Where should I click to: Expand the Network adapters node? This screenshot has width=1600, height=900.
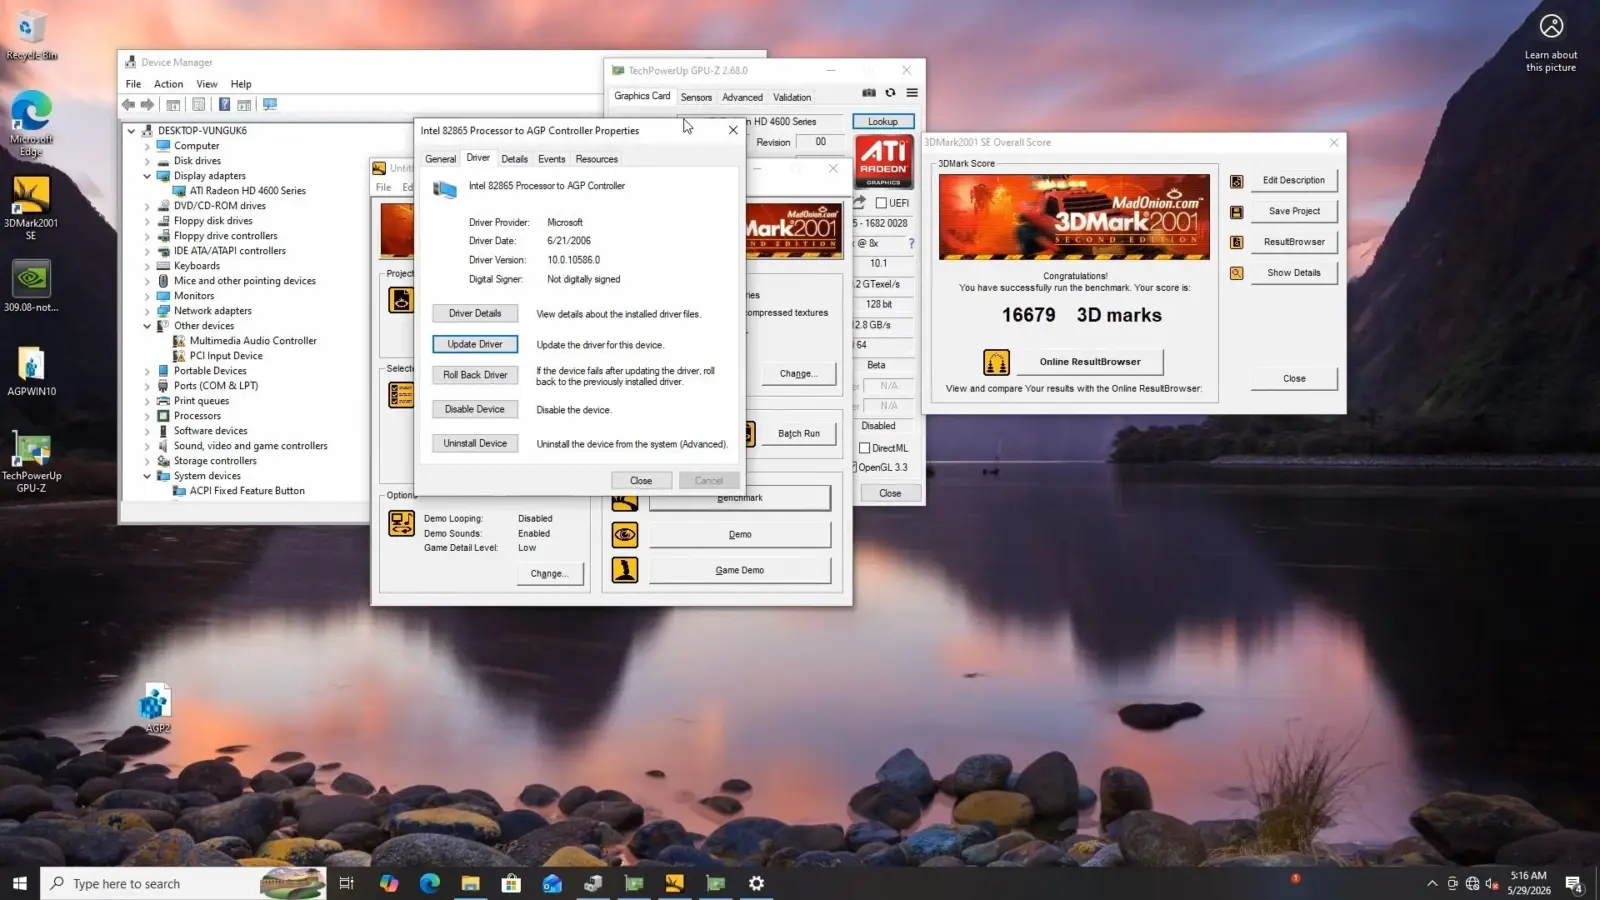coord(147,311)
